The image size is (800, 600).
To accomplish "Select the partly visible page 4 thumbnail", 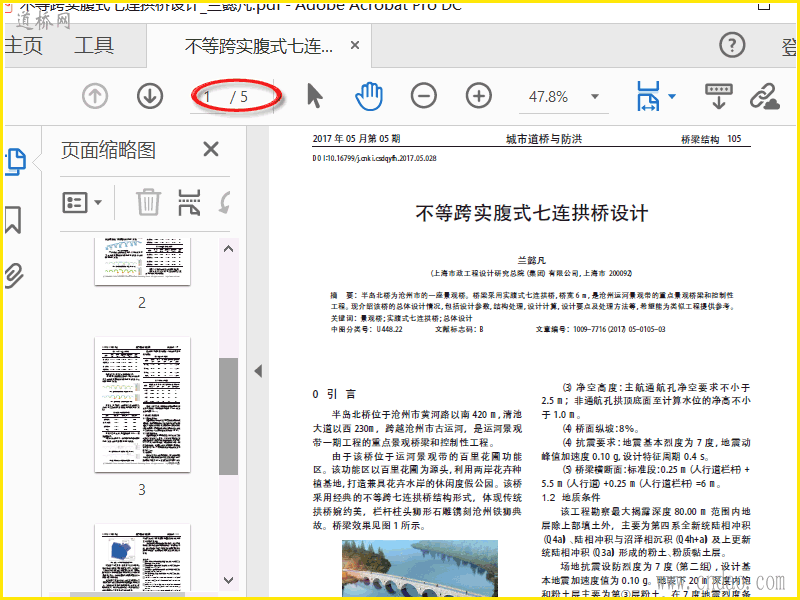I will (x=142, y=558).
